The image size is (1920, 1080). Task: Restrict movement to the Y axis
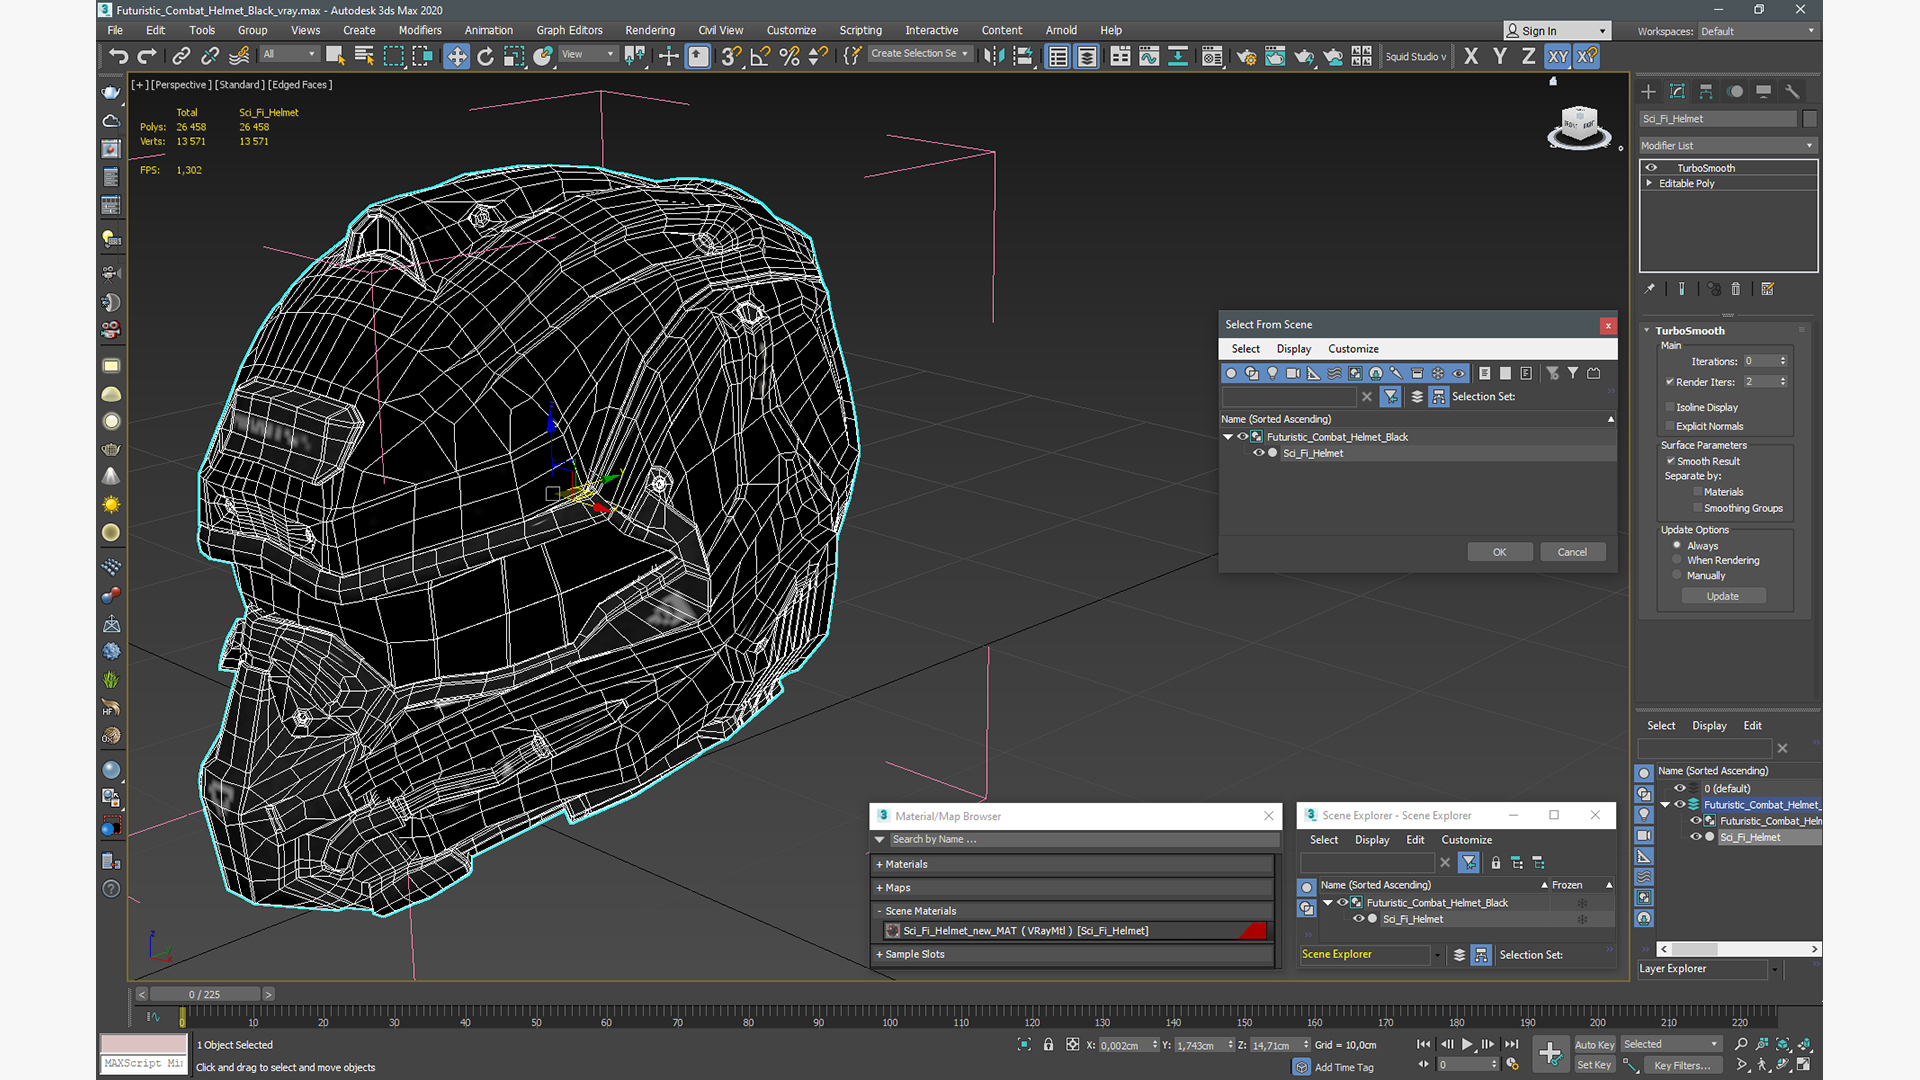[1500, 56]
